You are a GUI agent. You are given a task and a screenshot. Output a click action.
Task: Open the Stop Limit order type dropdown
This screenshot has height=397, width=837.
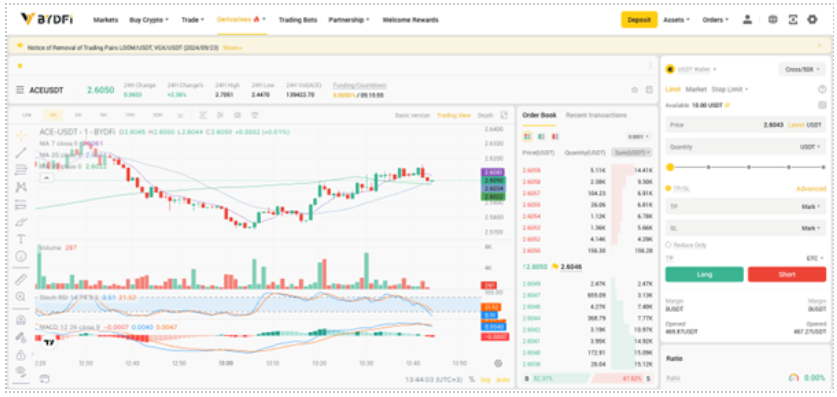click(x=730, y=89)
